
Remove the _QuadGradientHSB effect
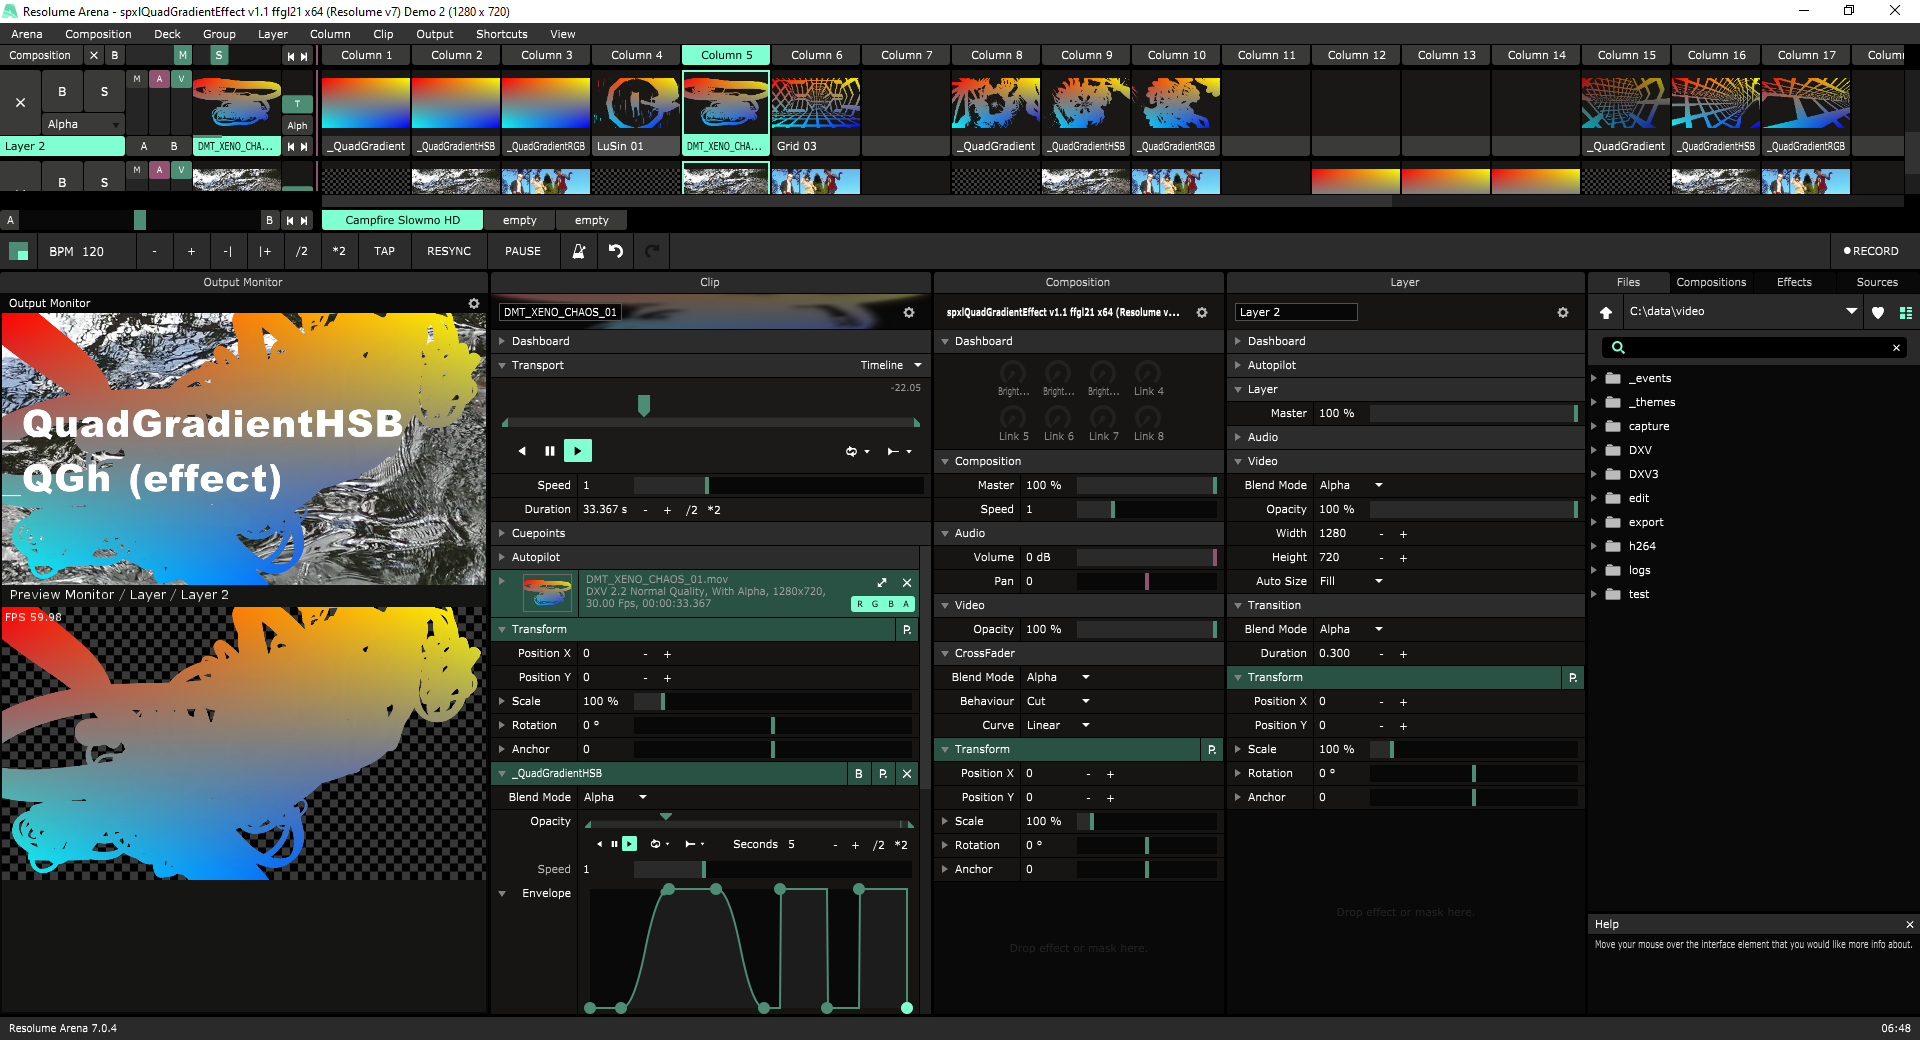point(907,773)
